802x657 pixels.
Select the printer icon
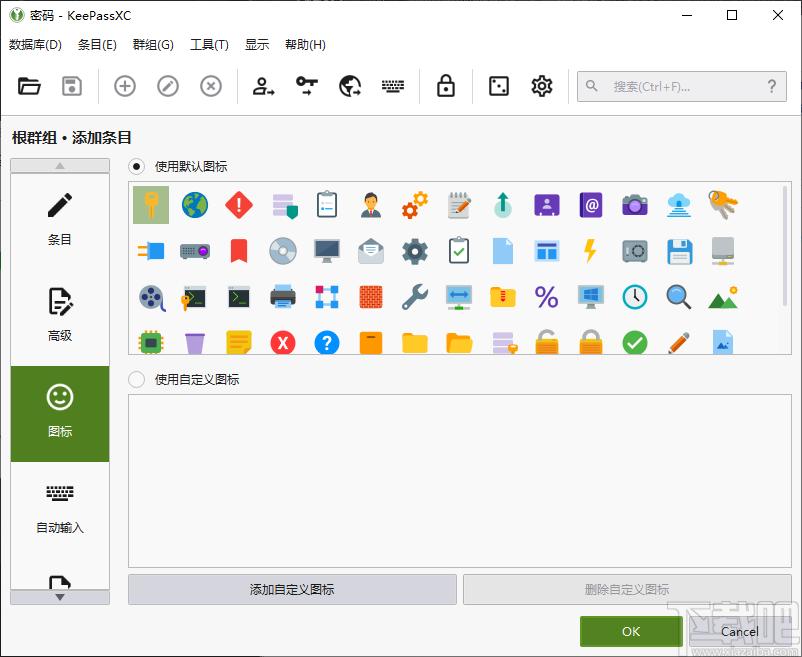pyautogui.click(x=283, y=297)
